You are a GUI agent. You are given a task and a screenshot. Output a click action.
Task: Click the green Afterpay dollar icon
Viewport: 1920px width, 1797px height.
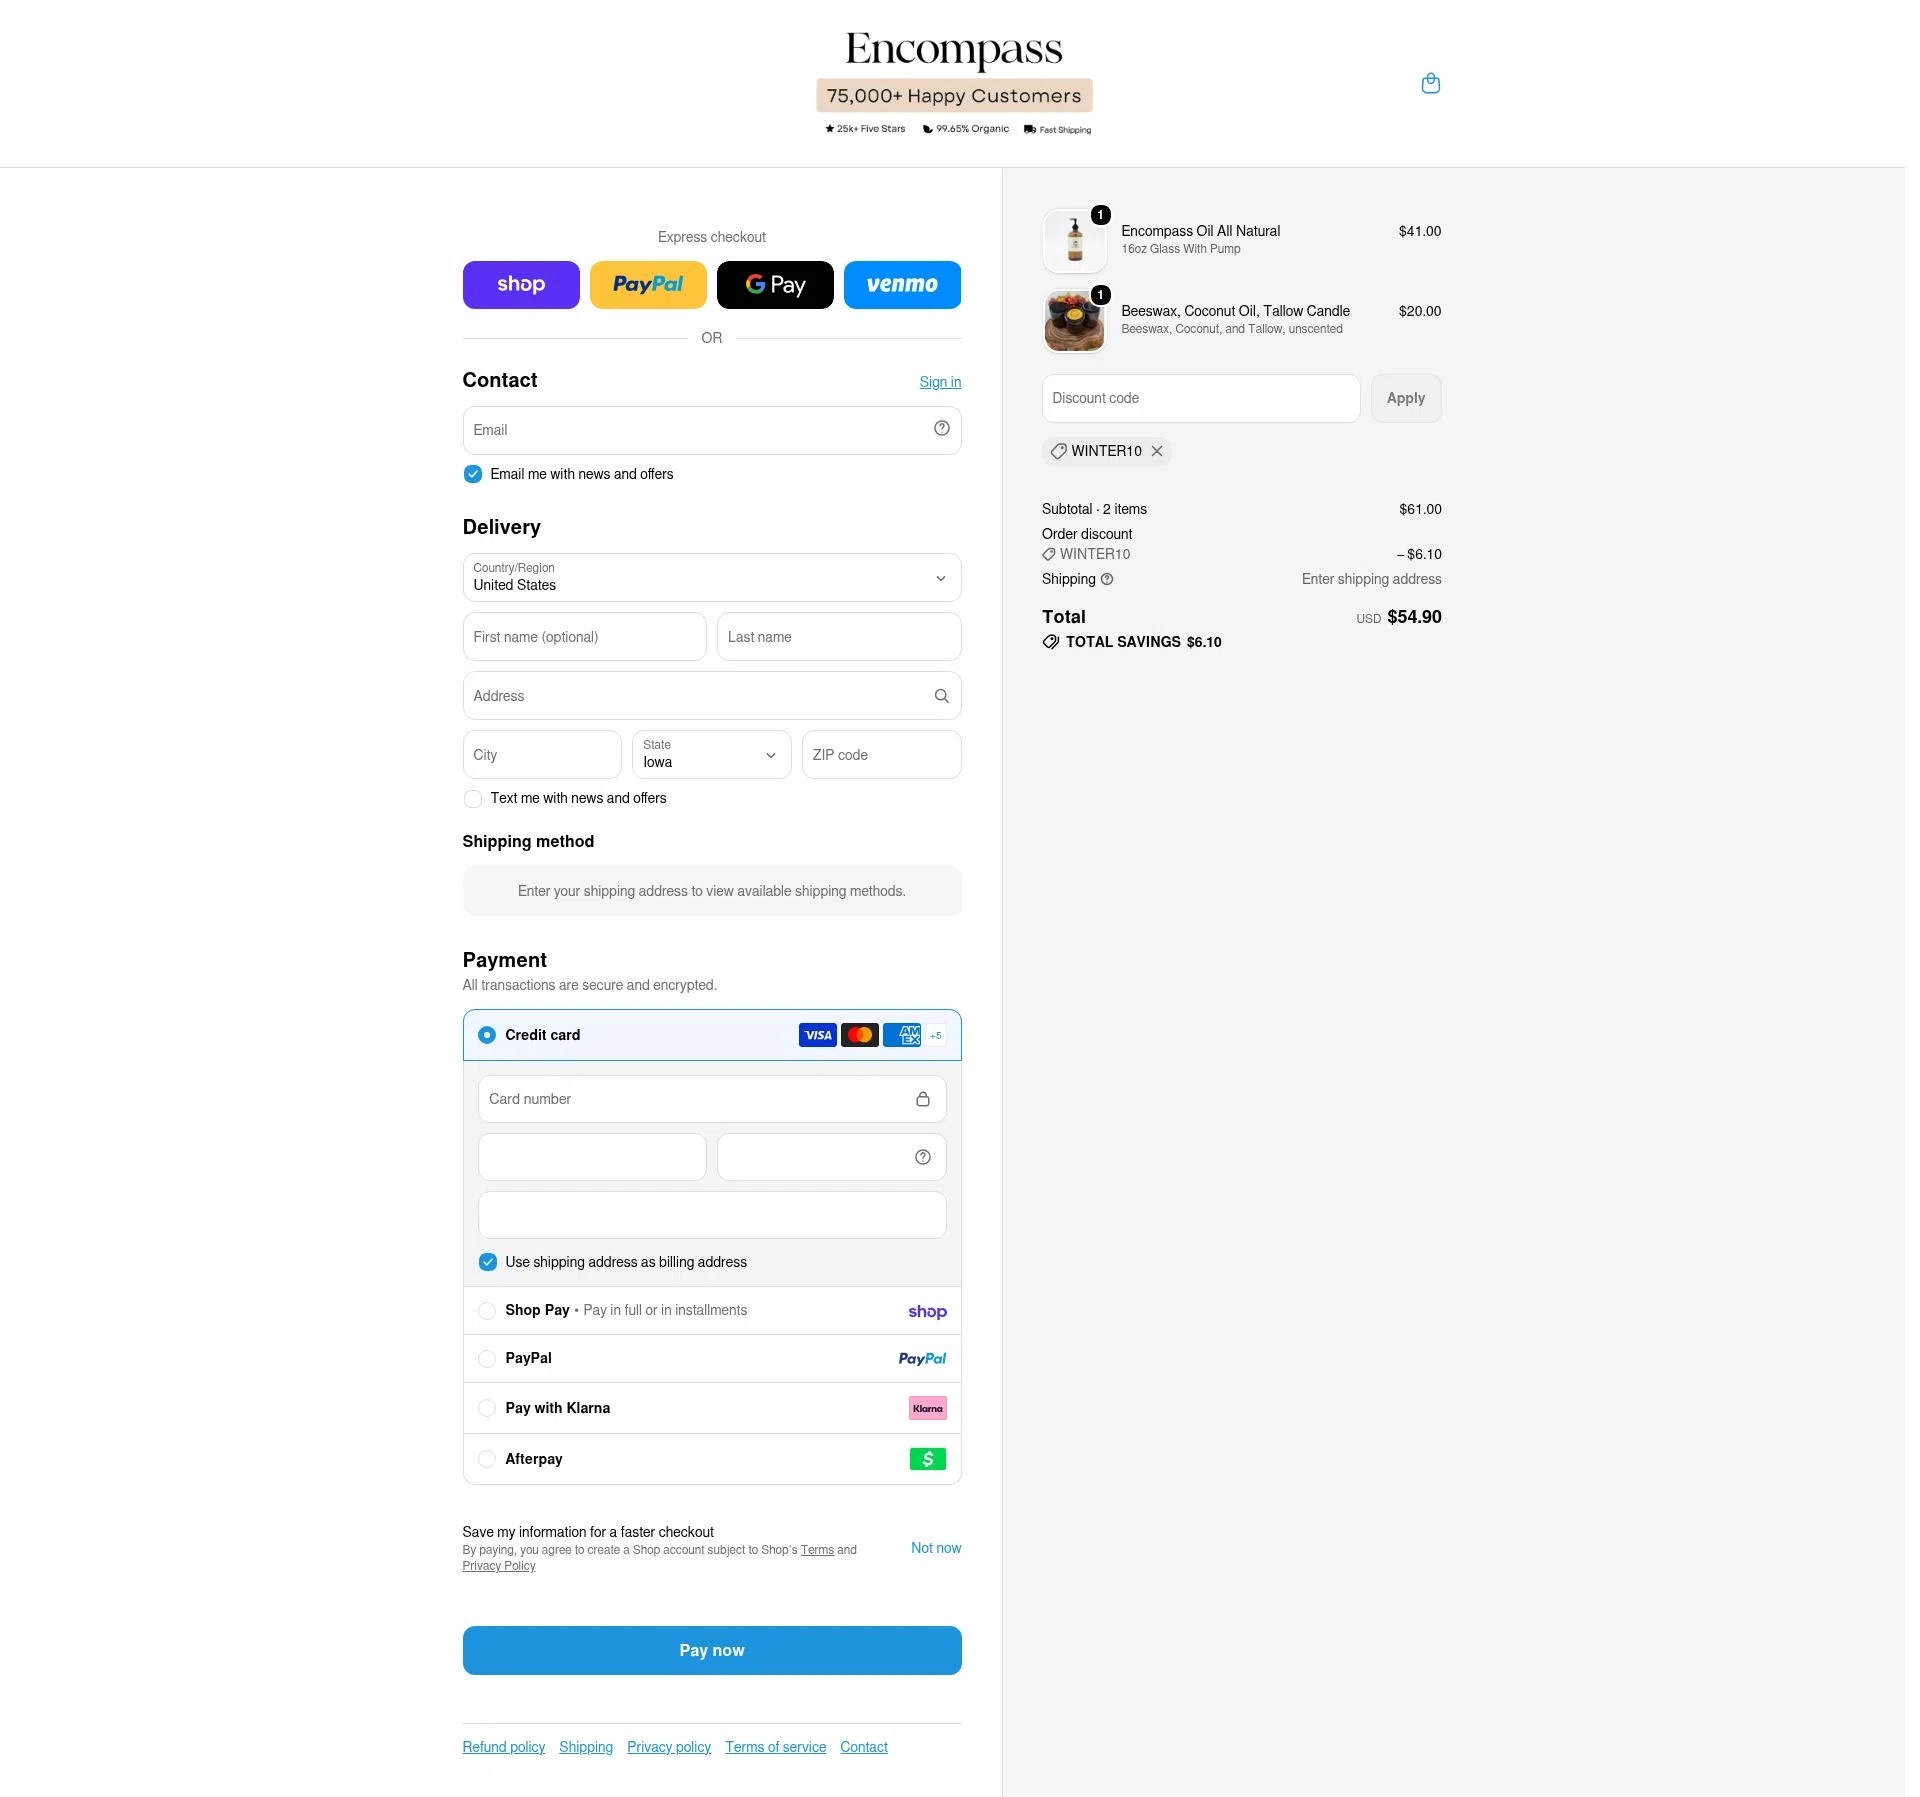pos(927,1459)
